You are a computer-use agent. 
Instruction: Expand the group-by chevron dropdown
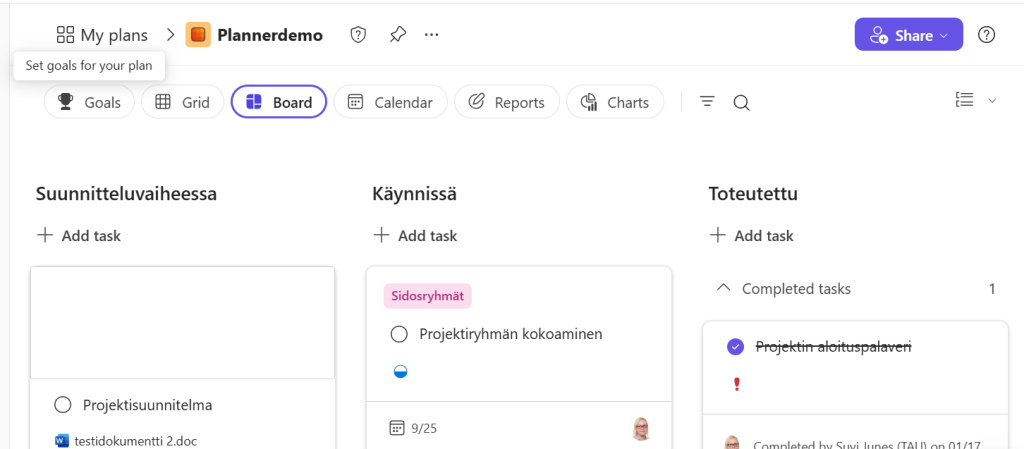coord(992,101)
